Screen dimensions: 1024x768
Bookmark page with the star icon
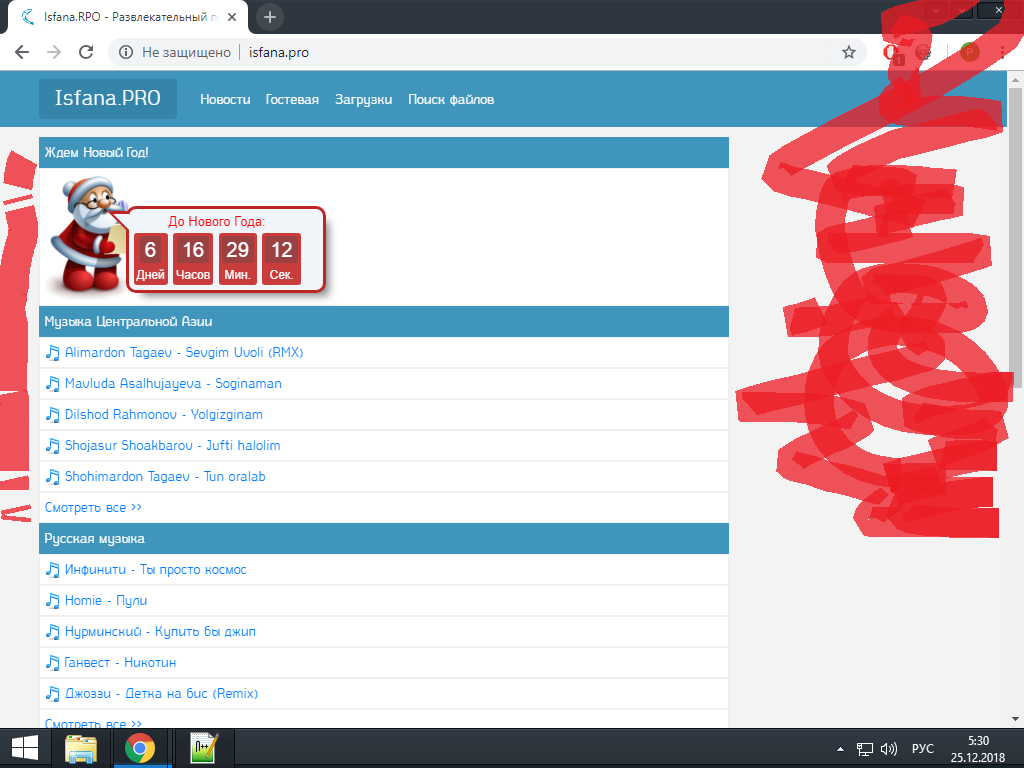click(x=848, y=52)
